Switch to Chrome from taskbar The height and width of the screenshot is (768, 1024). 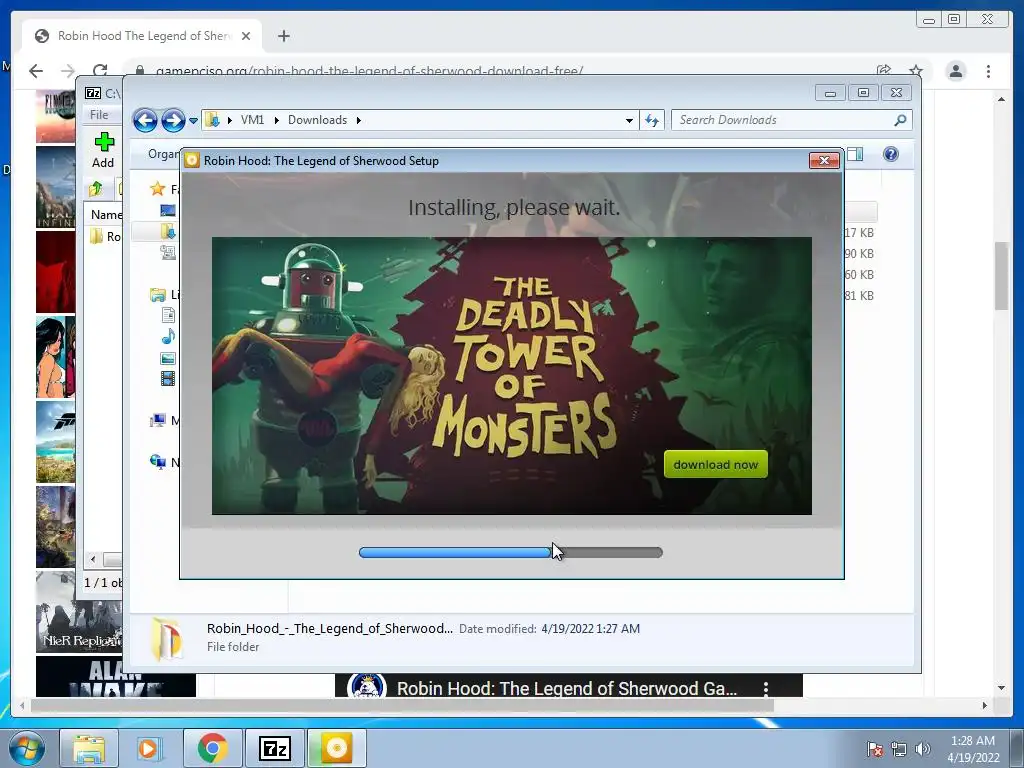click(x=212, y=748)
